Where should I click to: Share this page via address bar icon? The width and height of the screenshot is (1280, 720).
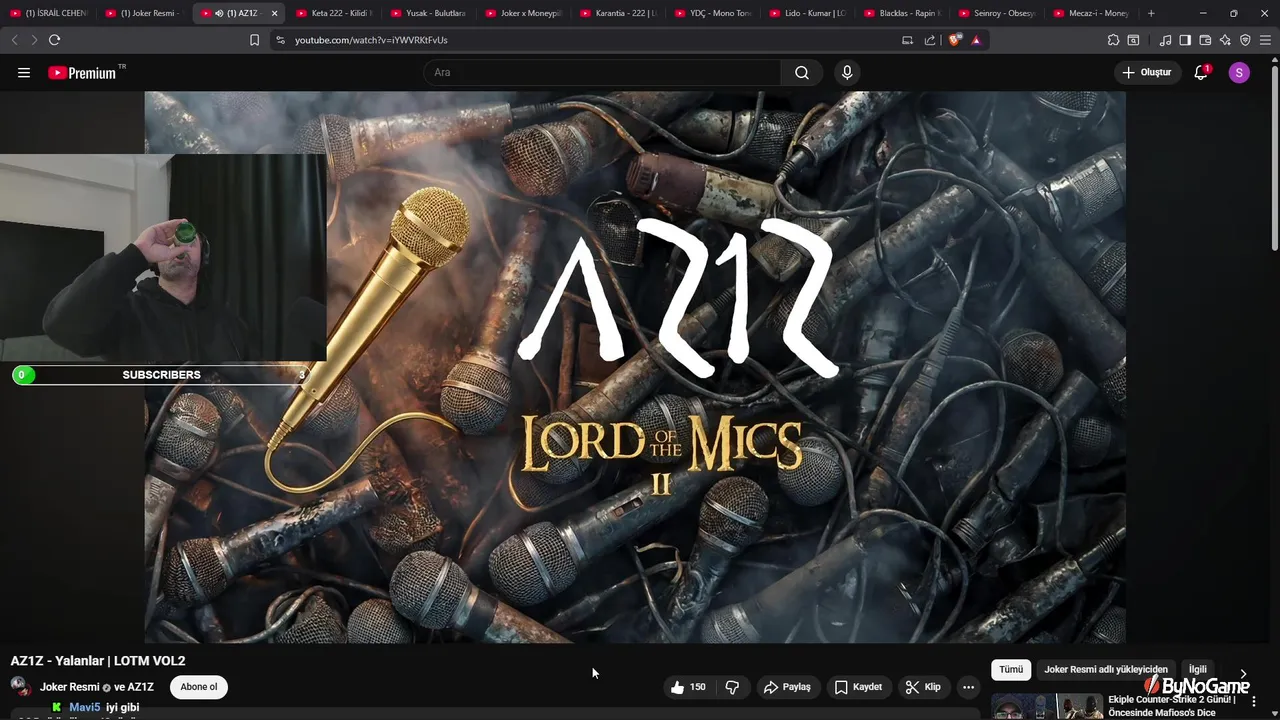(930, 40)
